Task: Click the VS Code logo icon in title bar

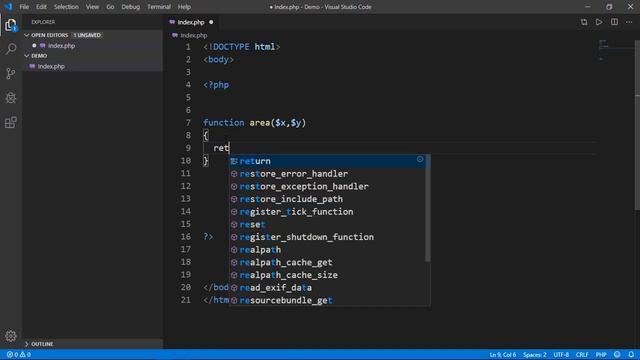Action: point(8,7)
